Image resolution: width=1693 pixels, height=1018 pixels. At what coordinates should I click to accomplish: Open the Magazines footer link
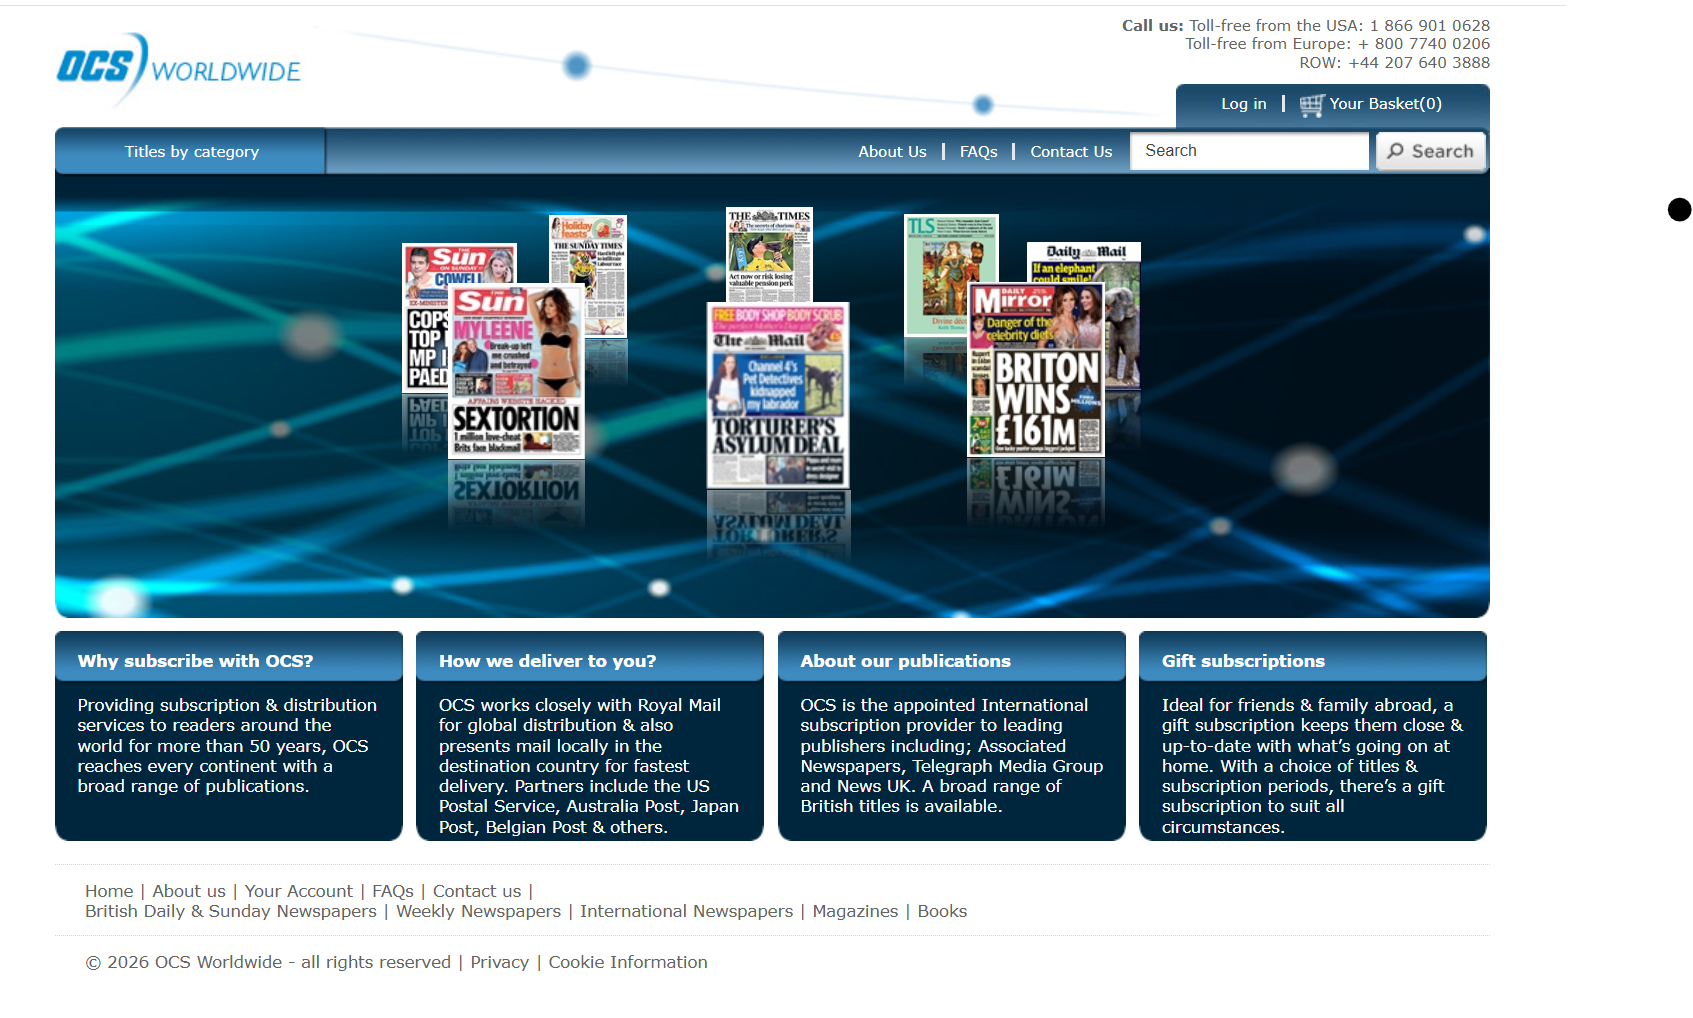tap(855, 912)
